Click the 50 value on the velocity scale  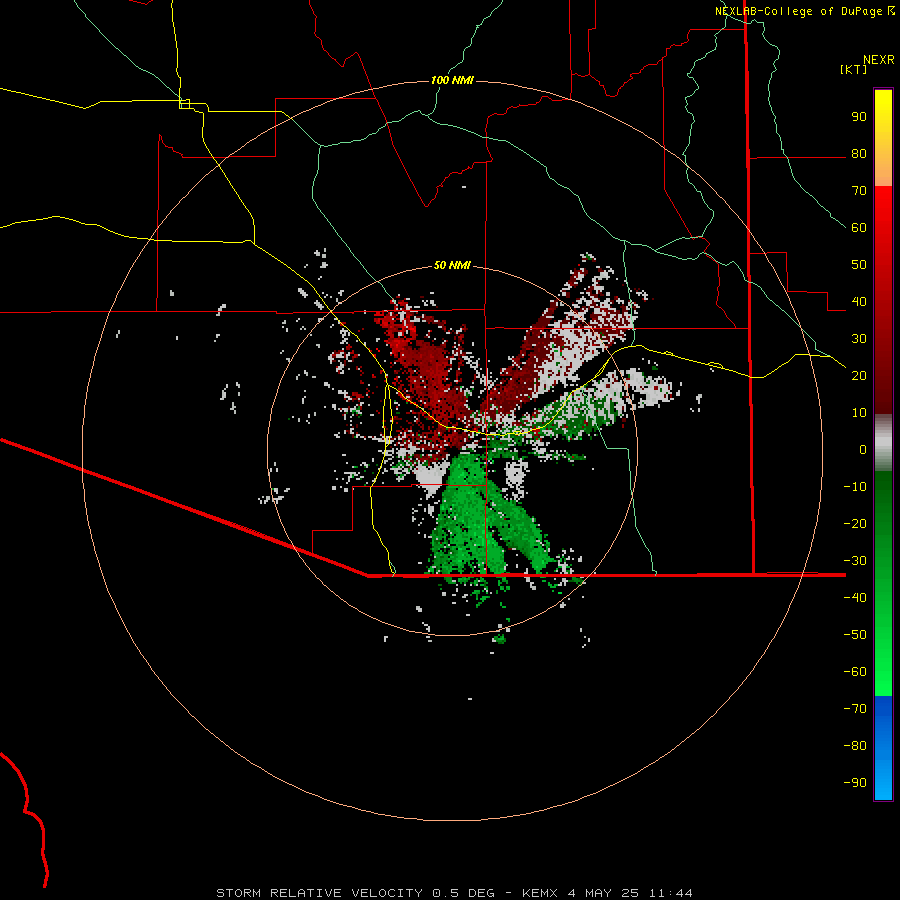pyautogui.click(x=859, y=265)
